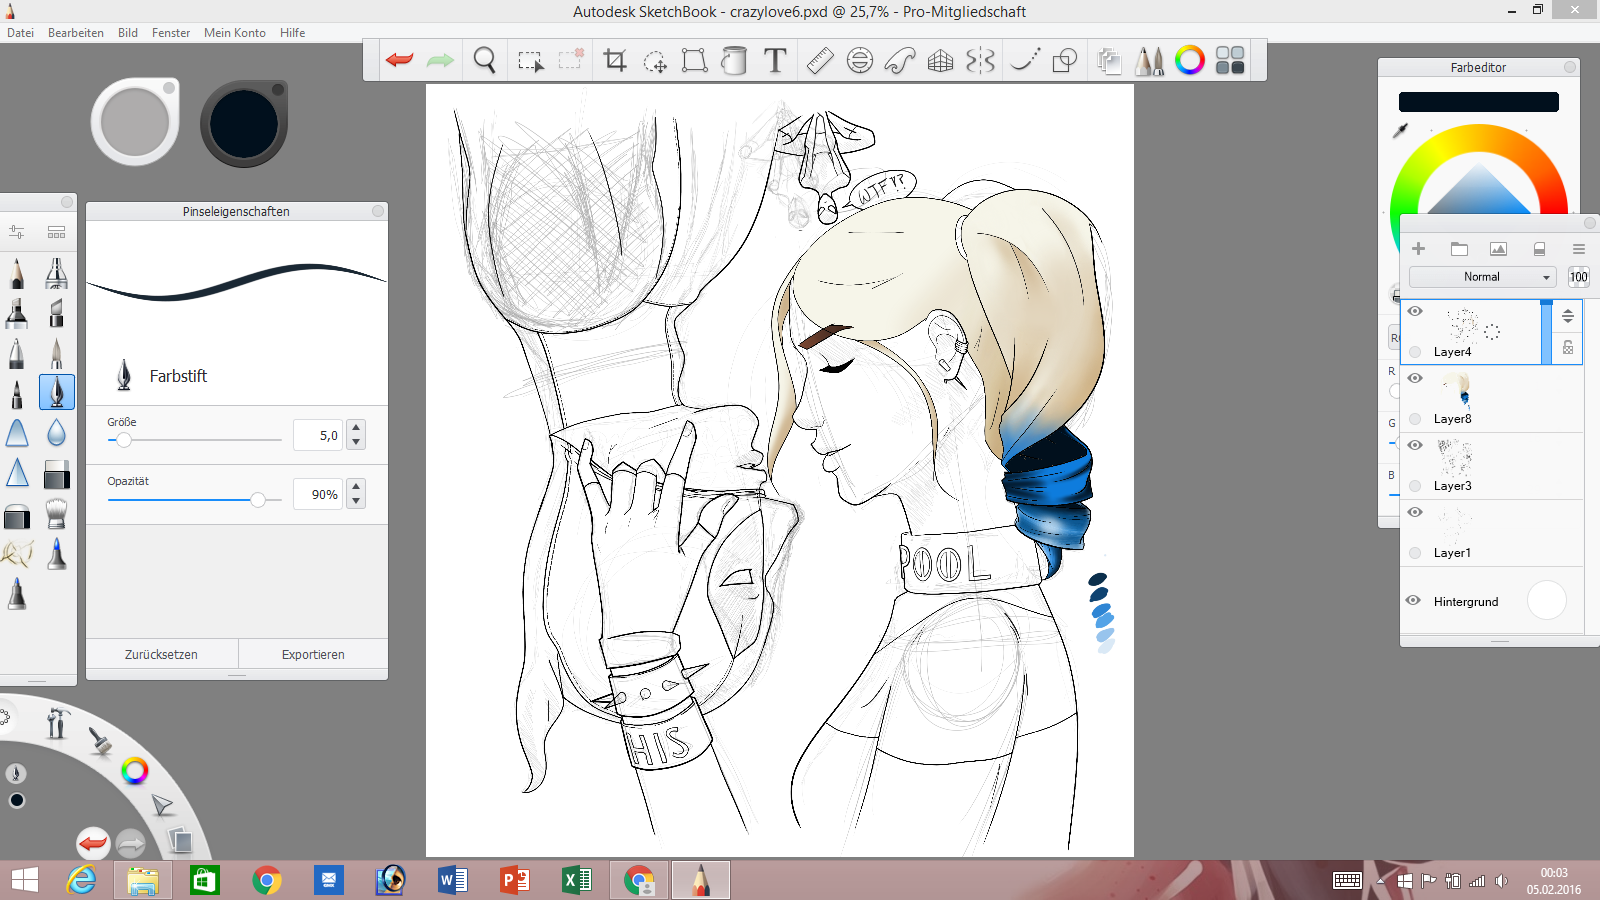Increase brush Größe with up arrow
The image size is (1600, 900).
(356, 428)
